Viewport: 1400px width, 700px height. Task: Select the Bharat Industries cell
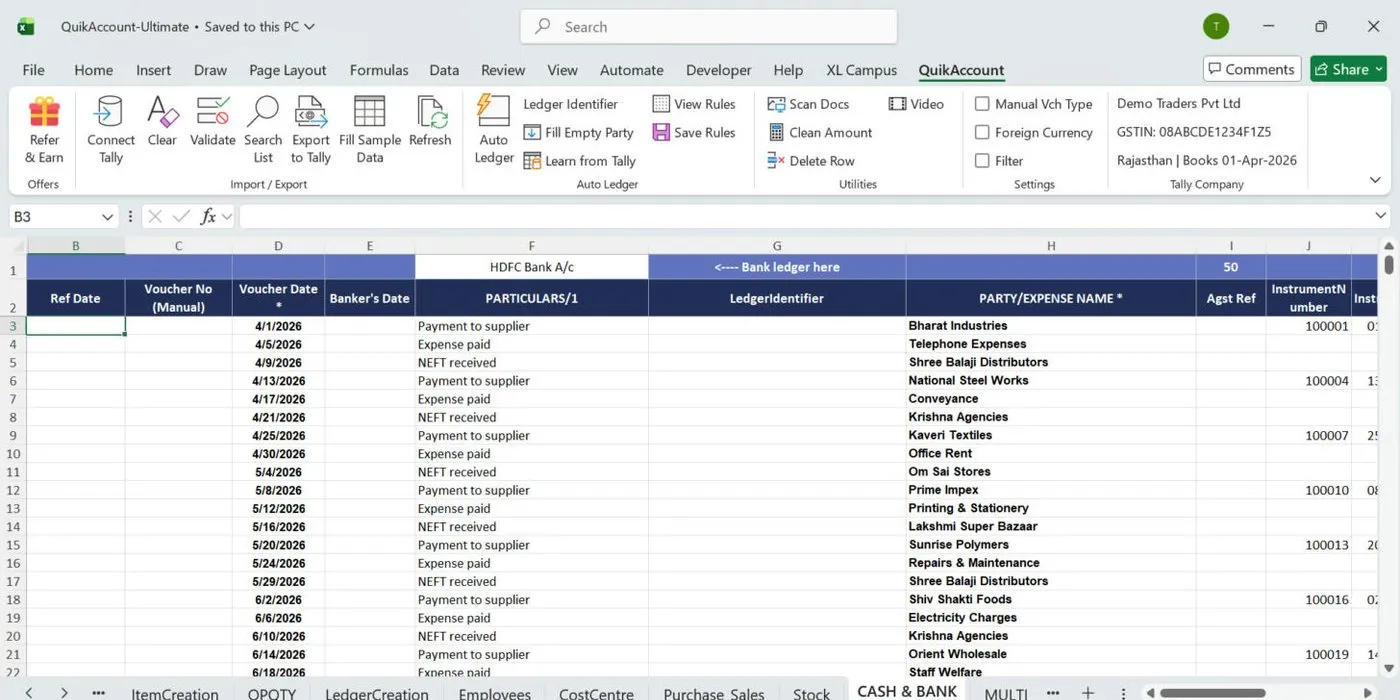1051,326
